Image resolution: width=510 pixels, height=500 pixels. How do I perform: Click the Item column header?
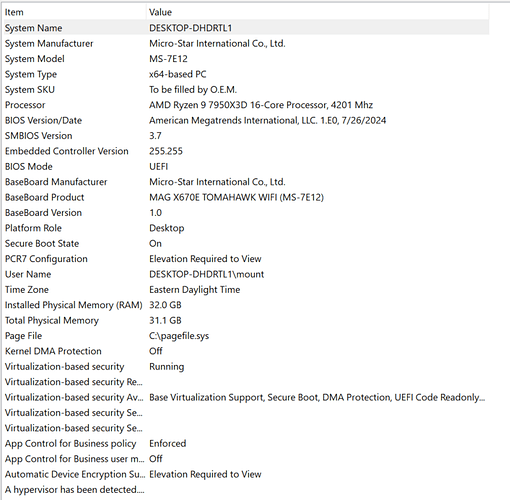(75, 12)
